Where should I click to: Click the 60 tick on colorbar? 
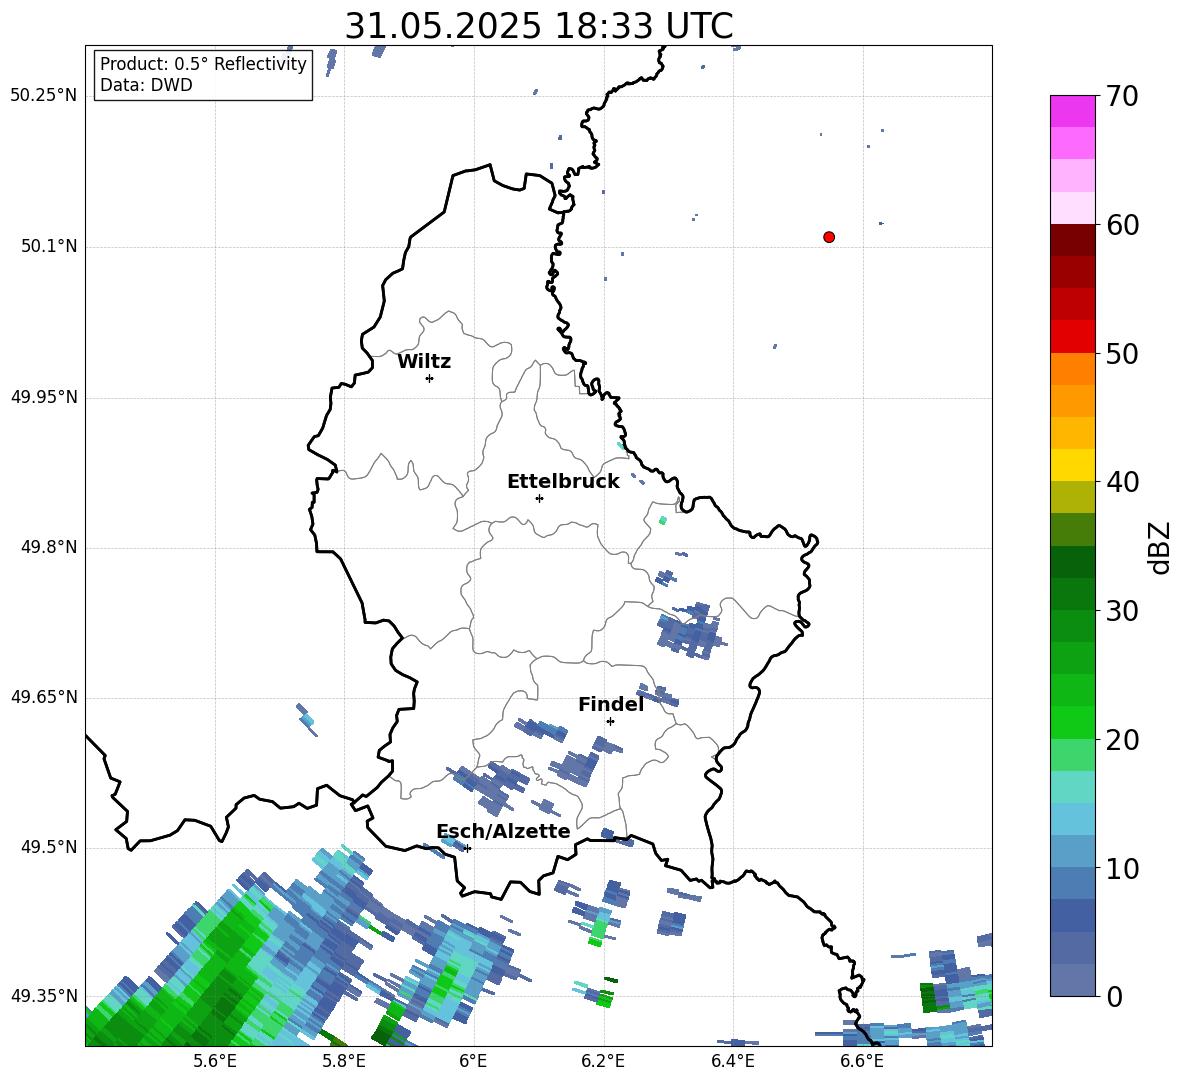[x=1122, y=225]
